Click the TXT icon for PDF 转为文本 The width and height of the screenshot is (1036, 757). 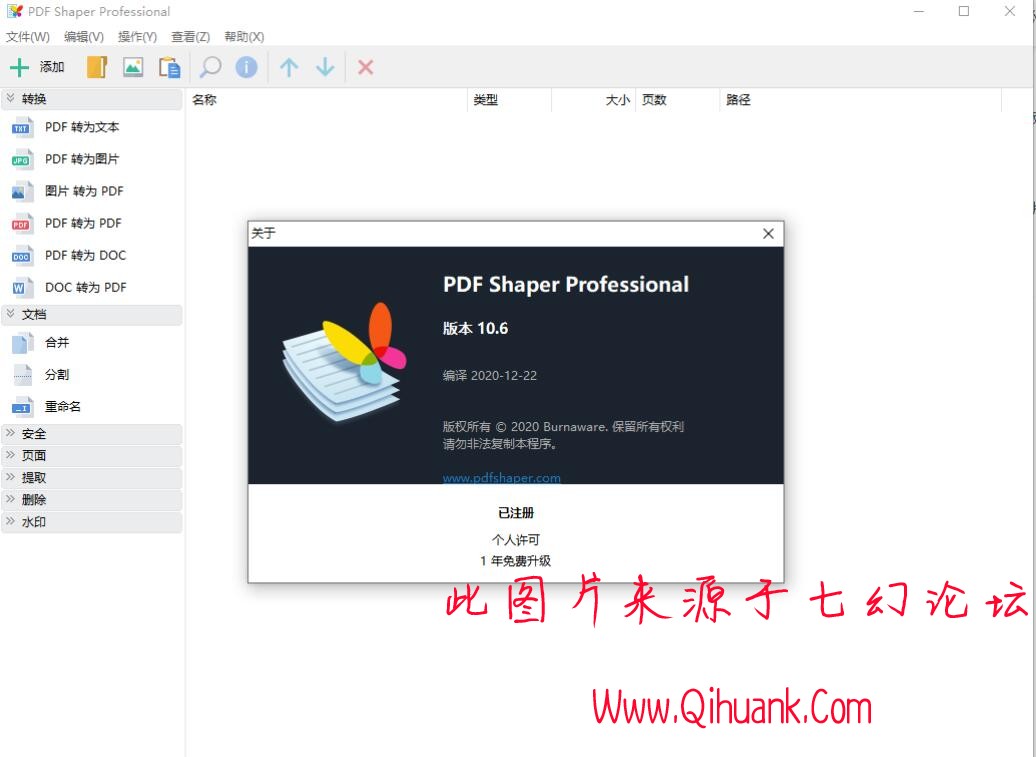[21, 127]
